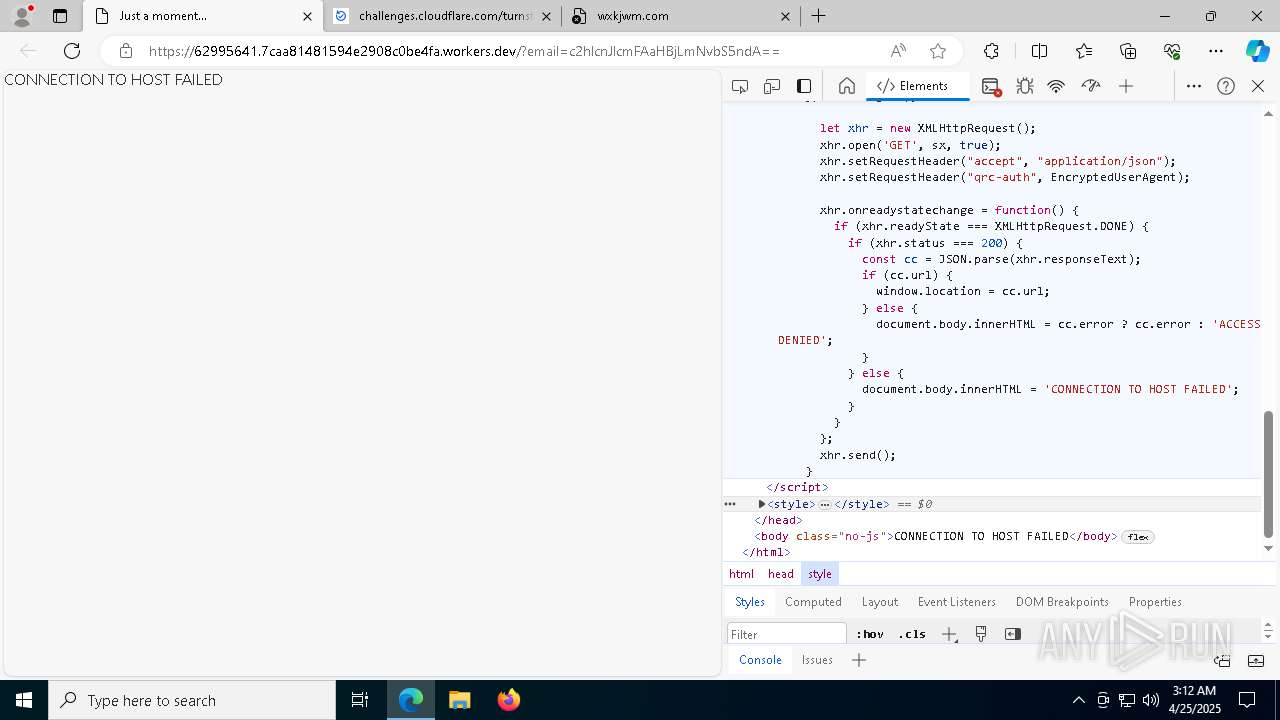Toggle the DevTools activity bar dock icon
Screen dimensions: 1280x720
[x=804, y=86]
